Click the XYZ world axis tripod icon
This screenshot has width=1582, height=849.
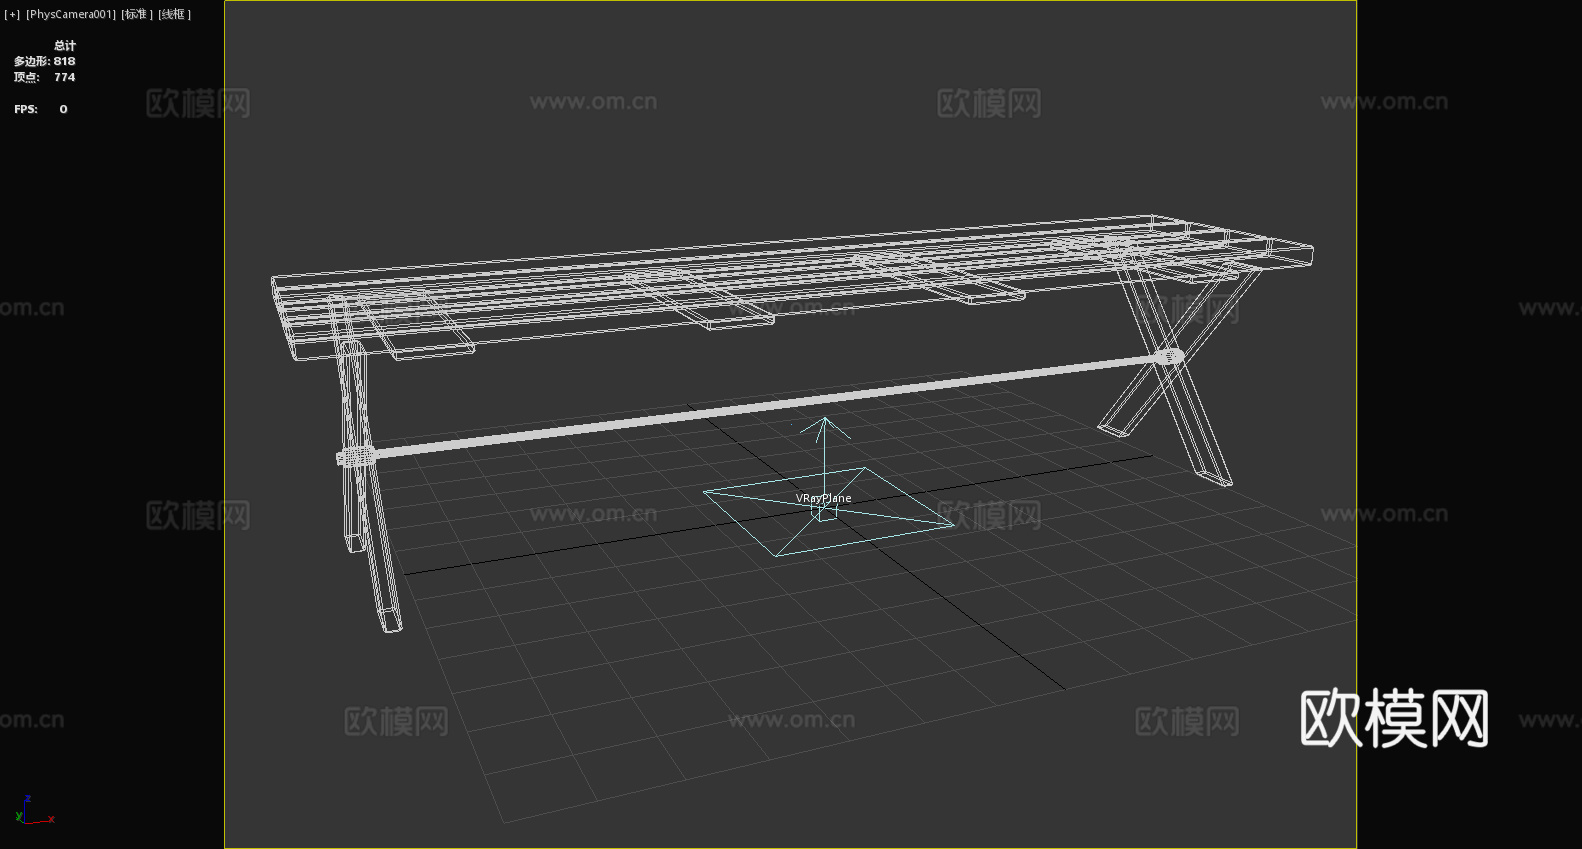[x=34, y=811]
